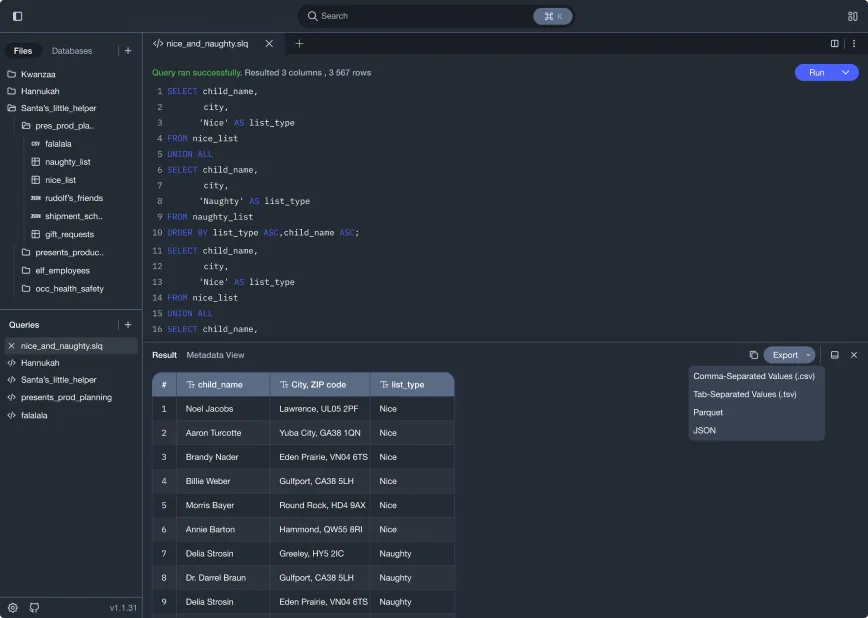This screenshot has width=868, height=618.
Task: Open the layout grid icon at top right
Action: [x=852, y=16]
